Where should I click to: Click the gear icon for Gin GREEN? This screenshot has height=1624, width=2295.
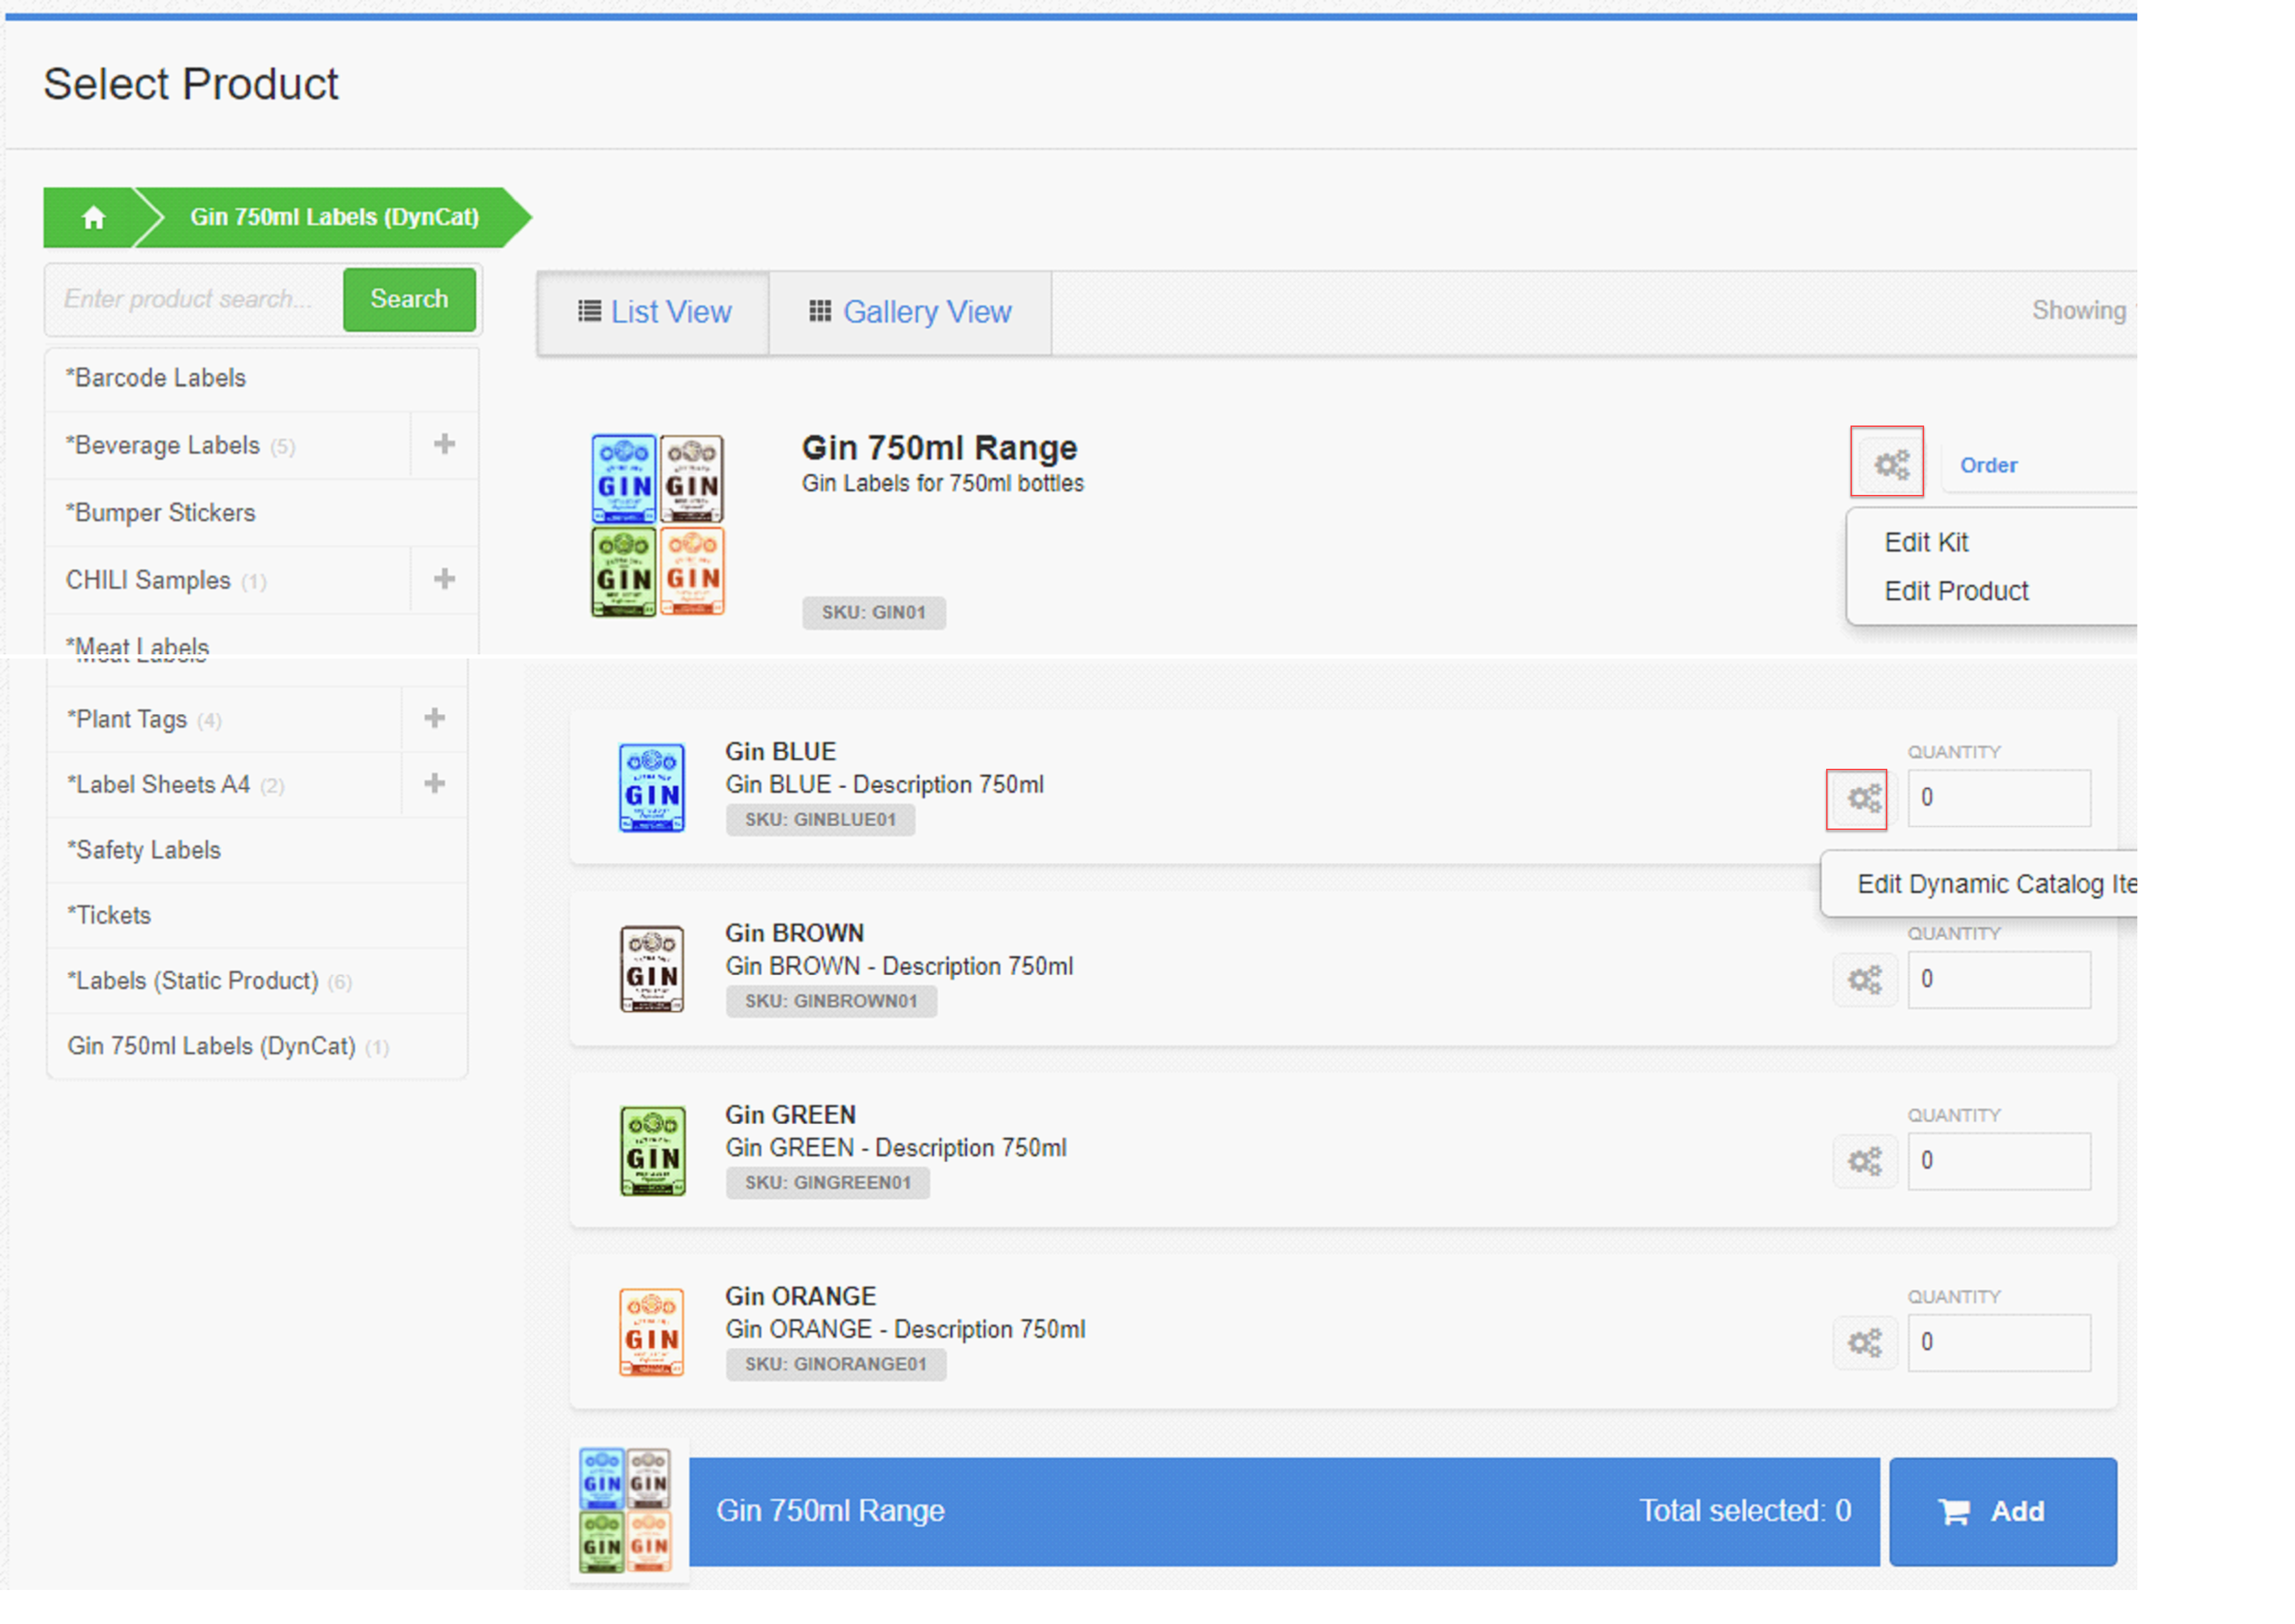[x=1863, y=1161]
